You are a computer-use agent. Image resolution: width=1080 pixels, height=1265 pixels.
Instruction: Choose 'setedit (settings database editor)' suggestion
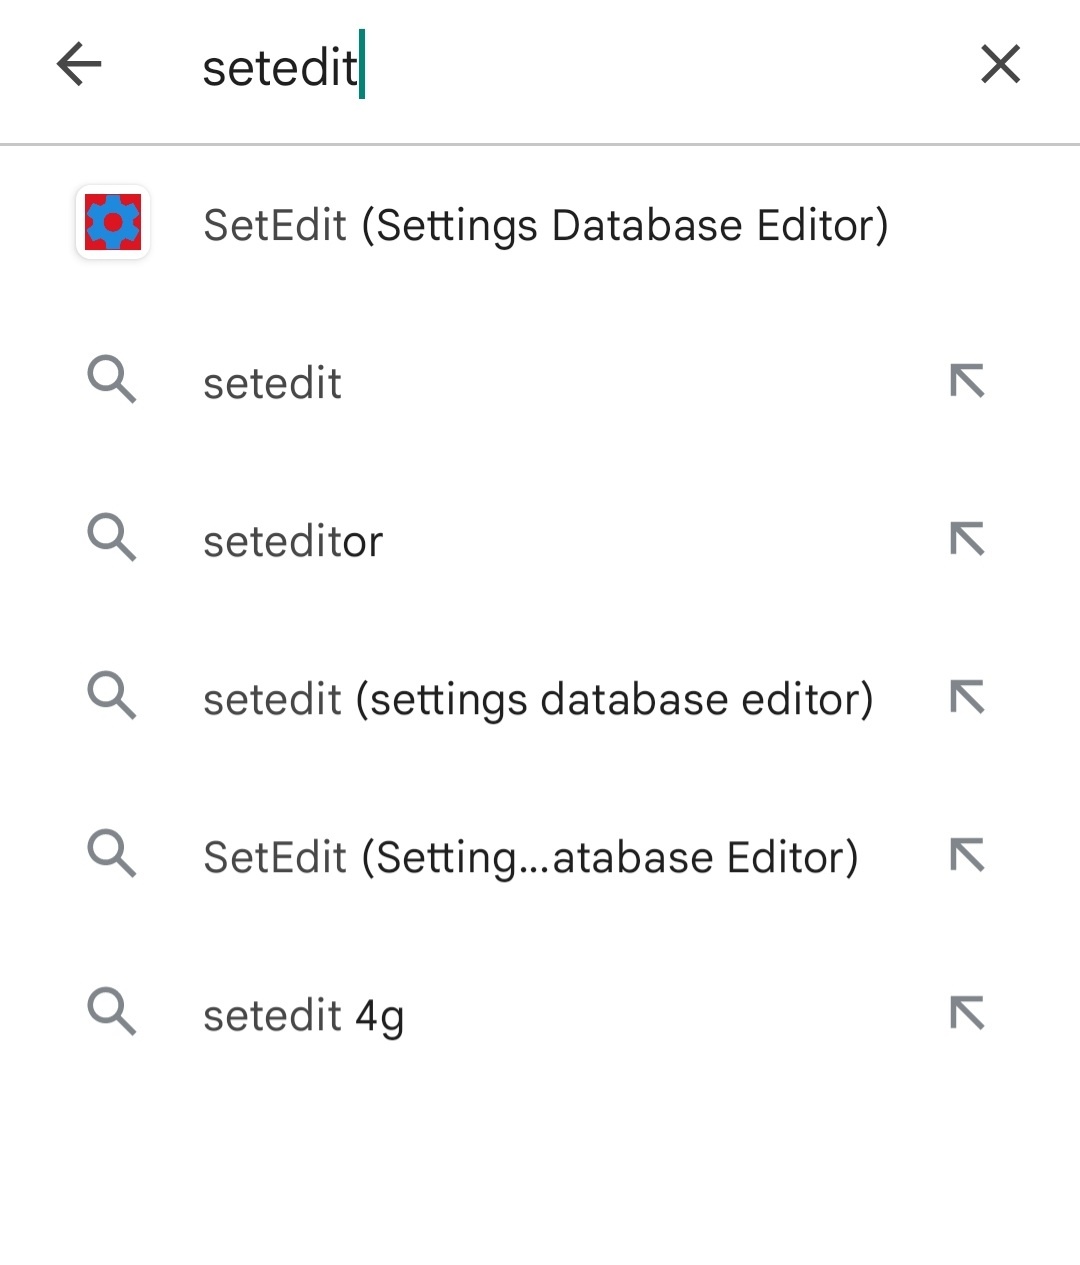pos(538,700)
